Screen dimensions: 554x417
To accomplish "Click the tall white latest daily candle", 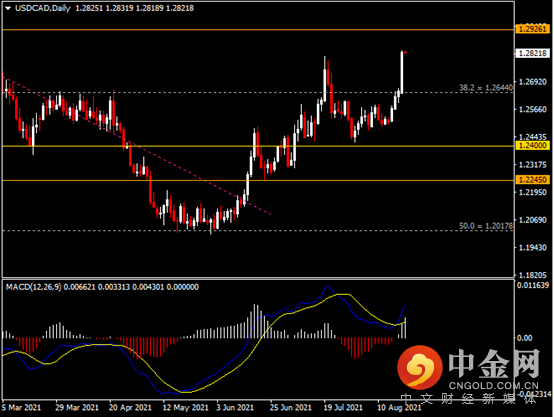I will coord(402,72).
